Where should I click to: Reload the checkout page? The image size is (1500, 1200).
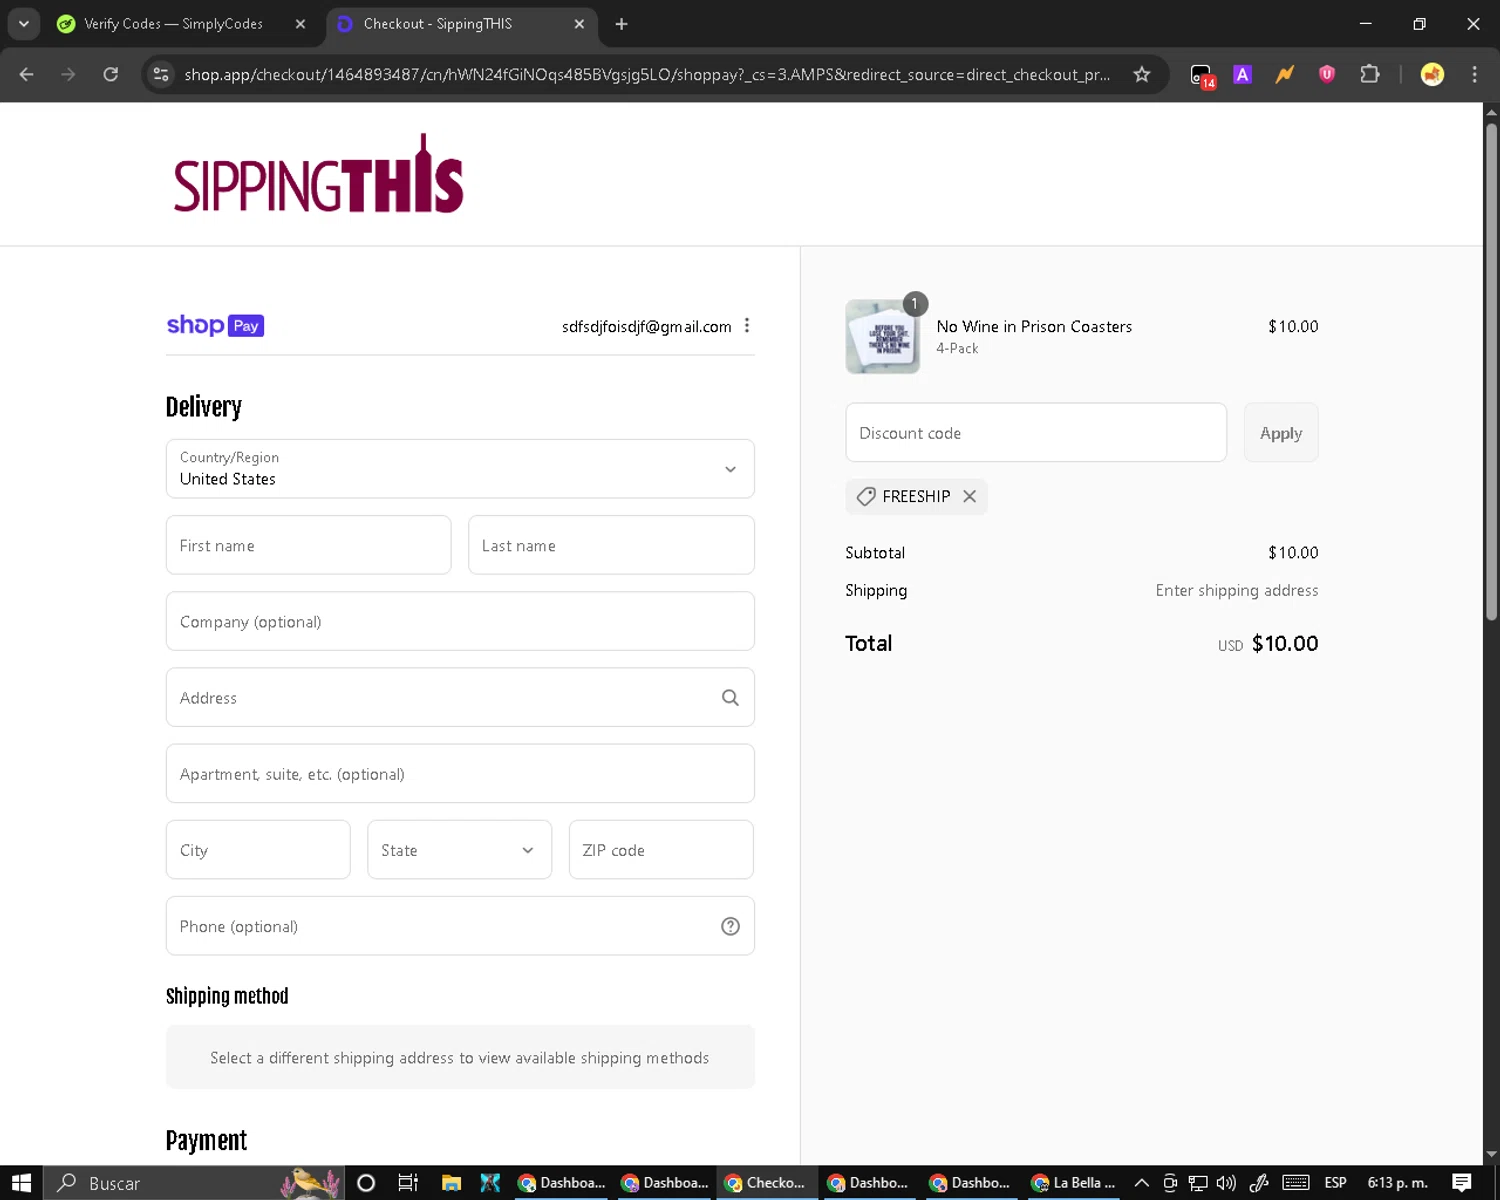pyautogui.click(x=110, y=74)
